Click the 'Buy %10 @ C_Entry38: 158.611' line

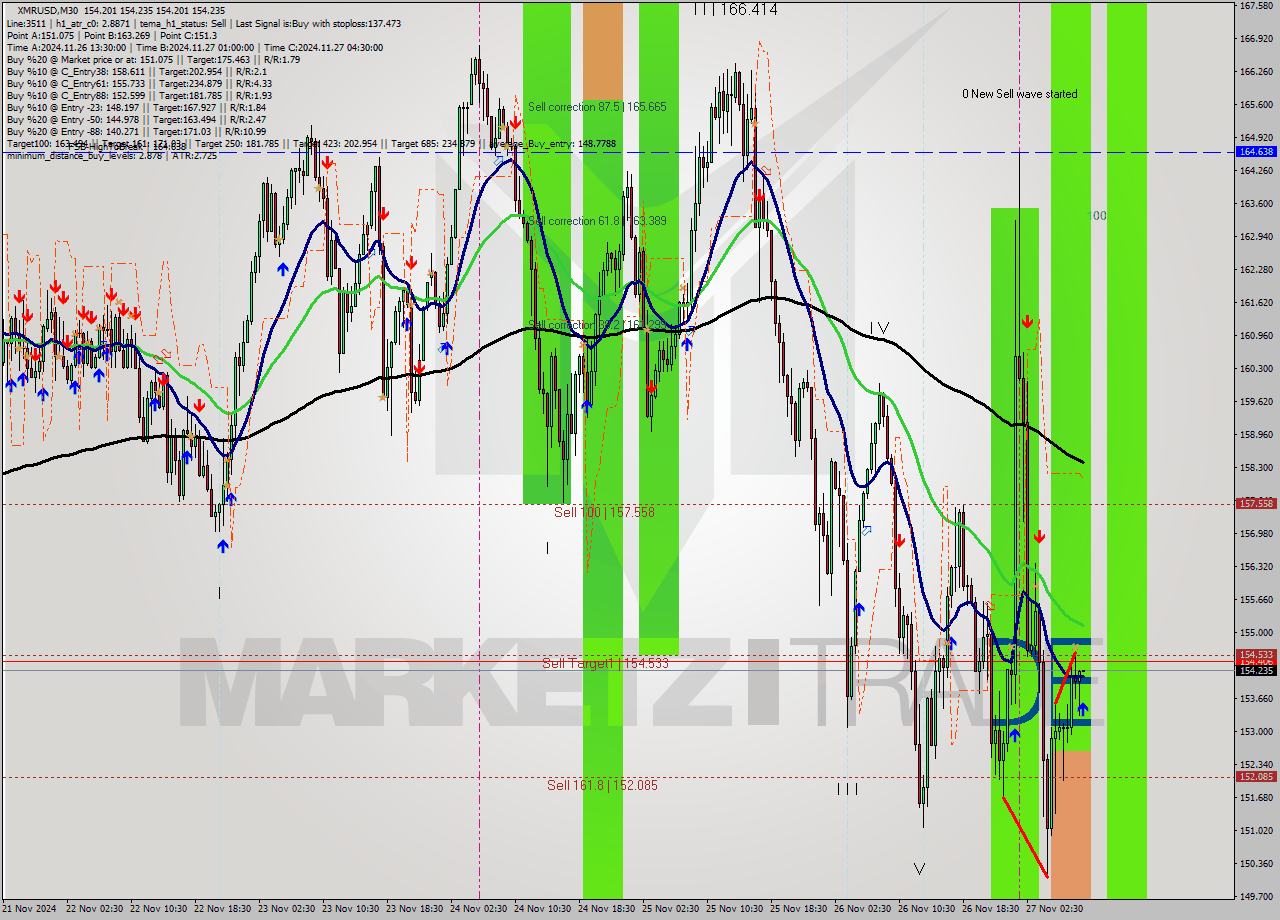(x=136, y=71)
